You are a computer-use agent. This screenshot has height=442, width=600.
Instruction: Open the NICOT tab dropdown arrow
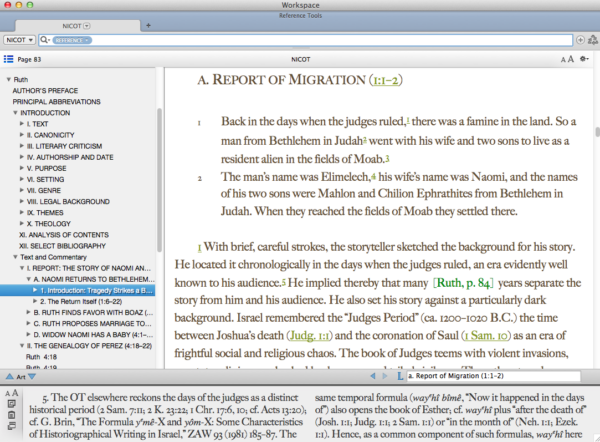point(87,26)
